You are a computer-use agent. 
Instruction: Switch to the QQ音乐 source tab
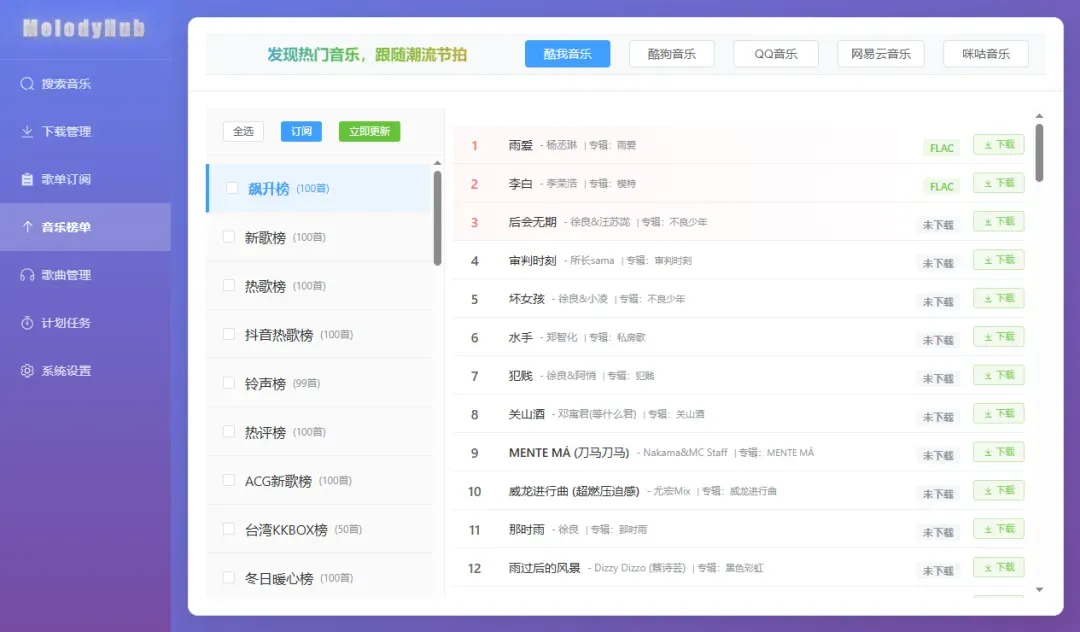[x=775, y=54]
